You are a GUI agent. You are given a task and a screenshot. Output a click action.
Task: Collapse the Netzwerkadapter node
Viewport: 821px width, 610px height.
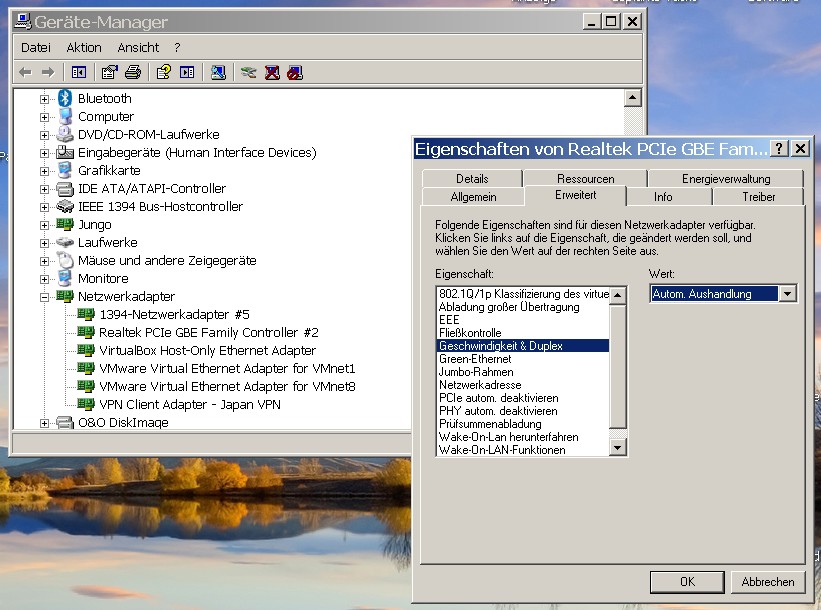pyautogui.click(x=45, y=297)
